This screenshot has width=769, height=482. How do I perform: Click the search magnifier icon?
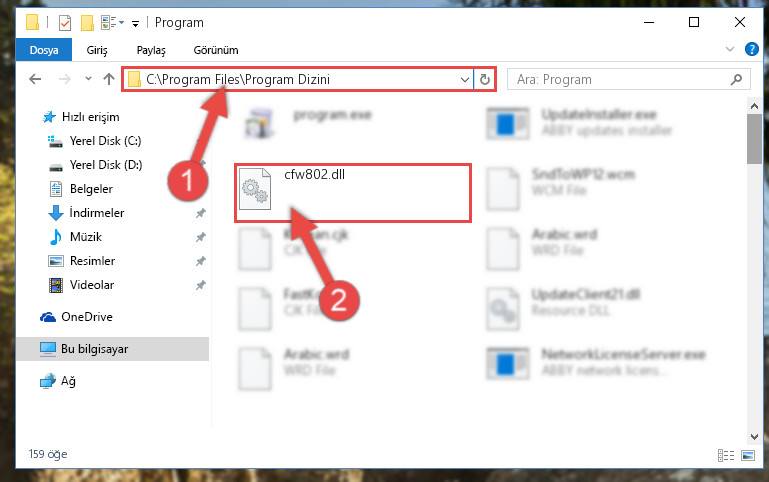[x=736, y=79]
